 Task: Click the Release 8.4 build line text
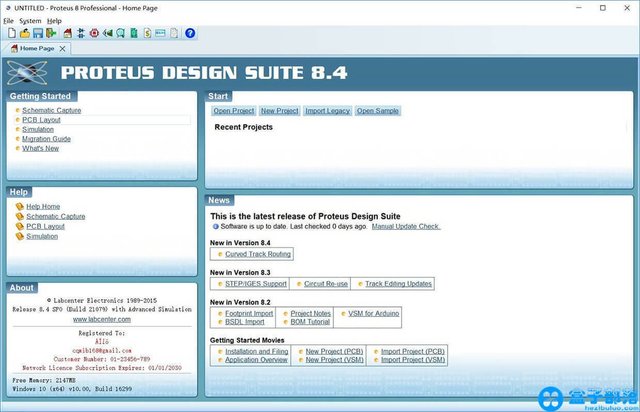coord(102,310)
